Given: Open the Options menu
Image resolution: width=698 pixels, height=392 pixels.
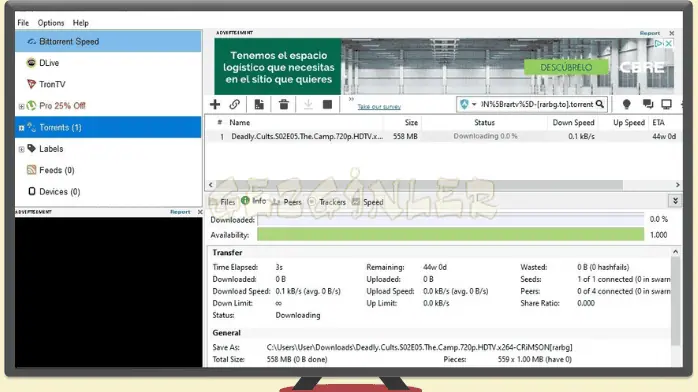Looking at the screenshot, I should [x=51, y=23].
